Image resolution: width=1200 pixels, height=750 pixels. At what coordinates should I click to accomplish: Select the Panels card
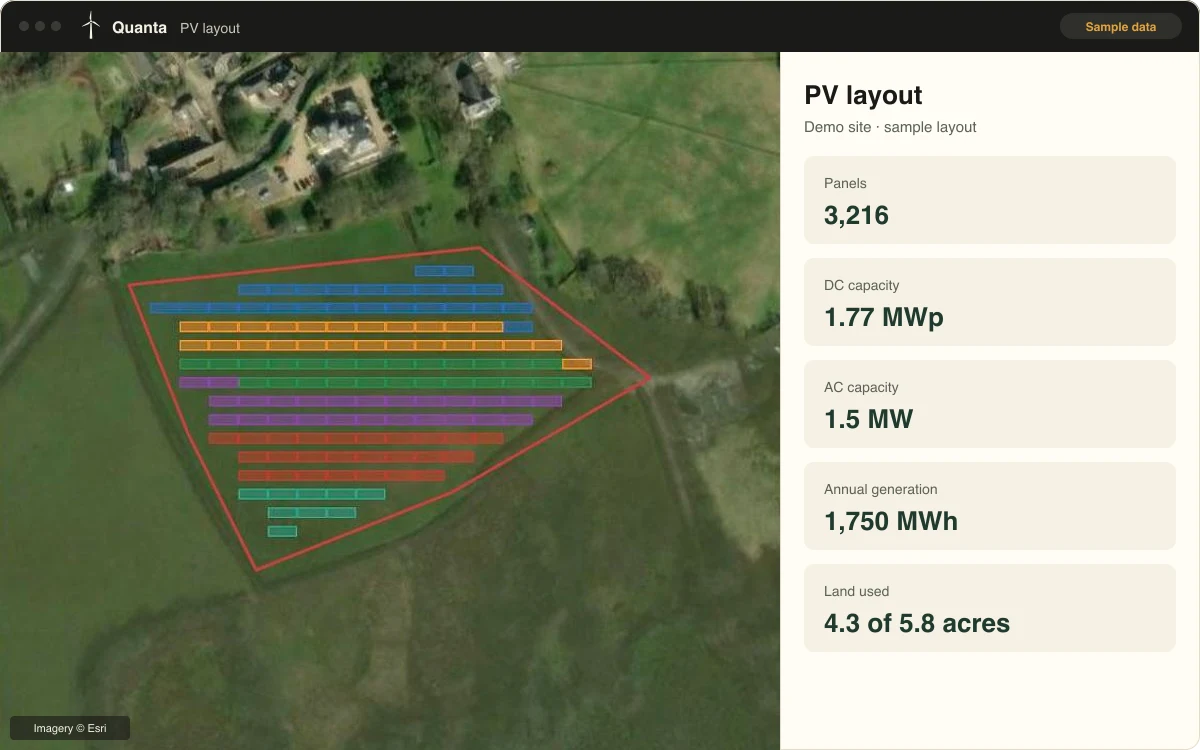pyautogui.click(x=989, y=200)
